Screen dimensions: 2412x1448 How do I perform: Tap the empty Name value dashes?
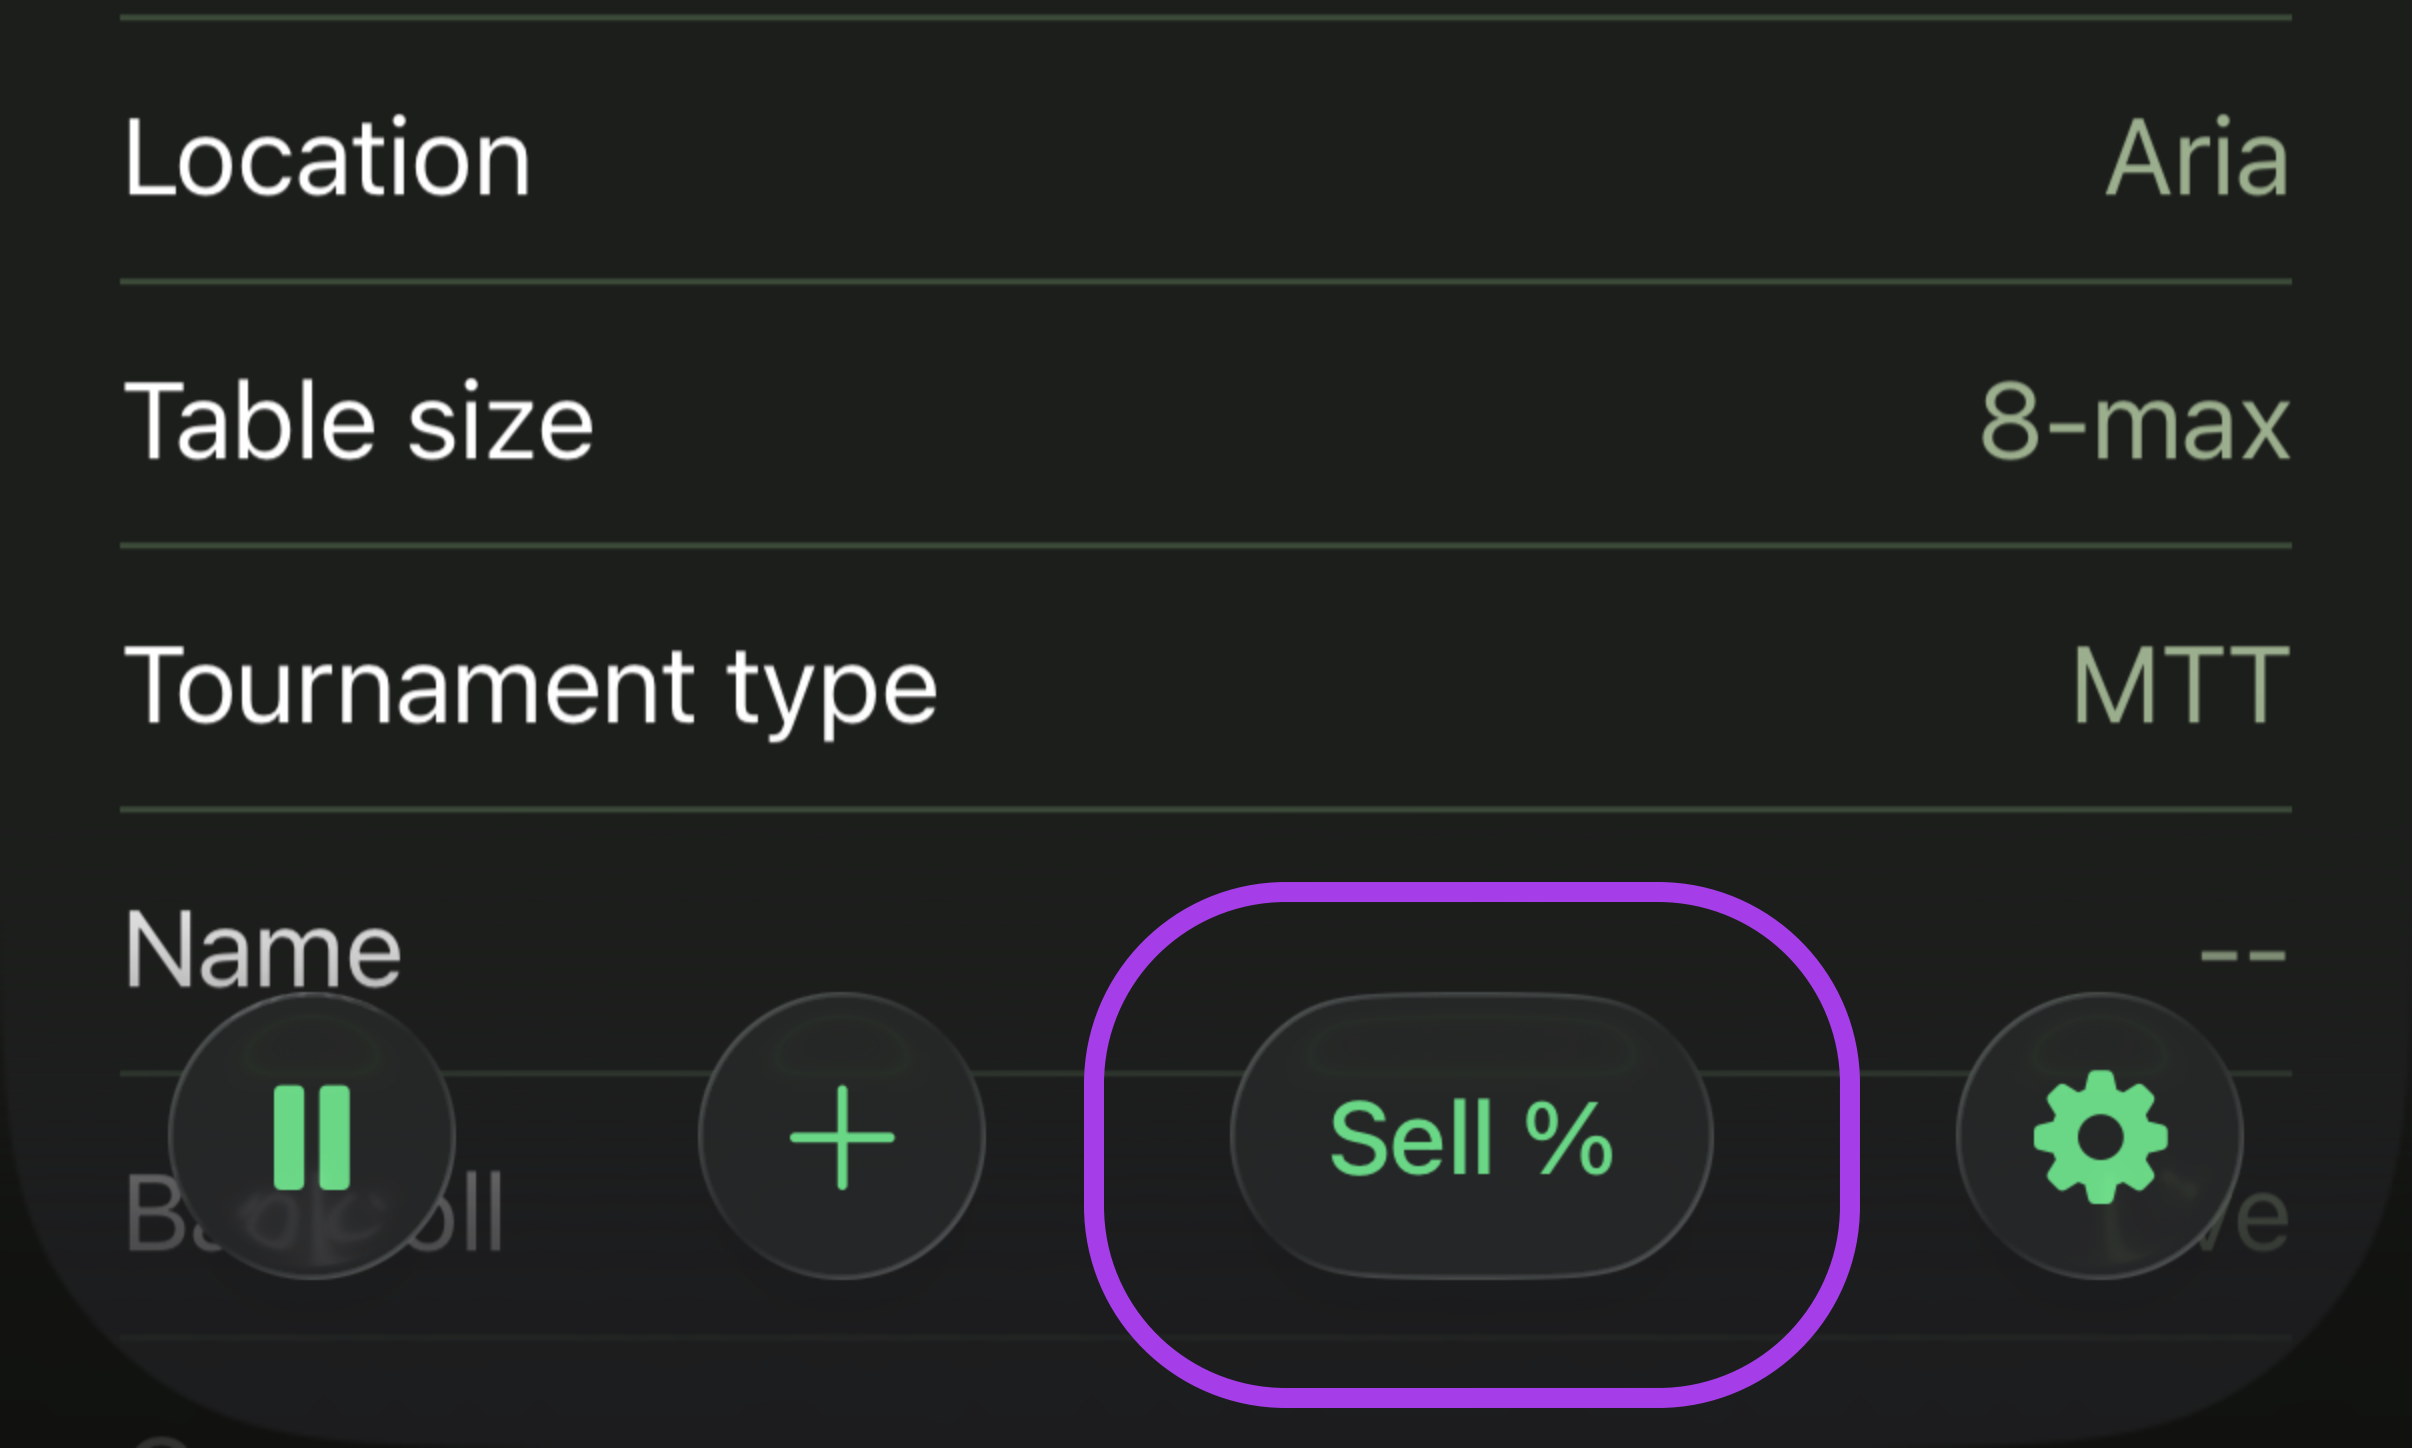coord(2242,954)
